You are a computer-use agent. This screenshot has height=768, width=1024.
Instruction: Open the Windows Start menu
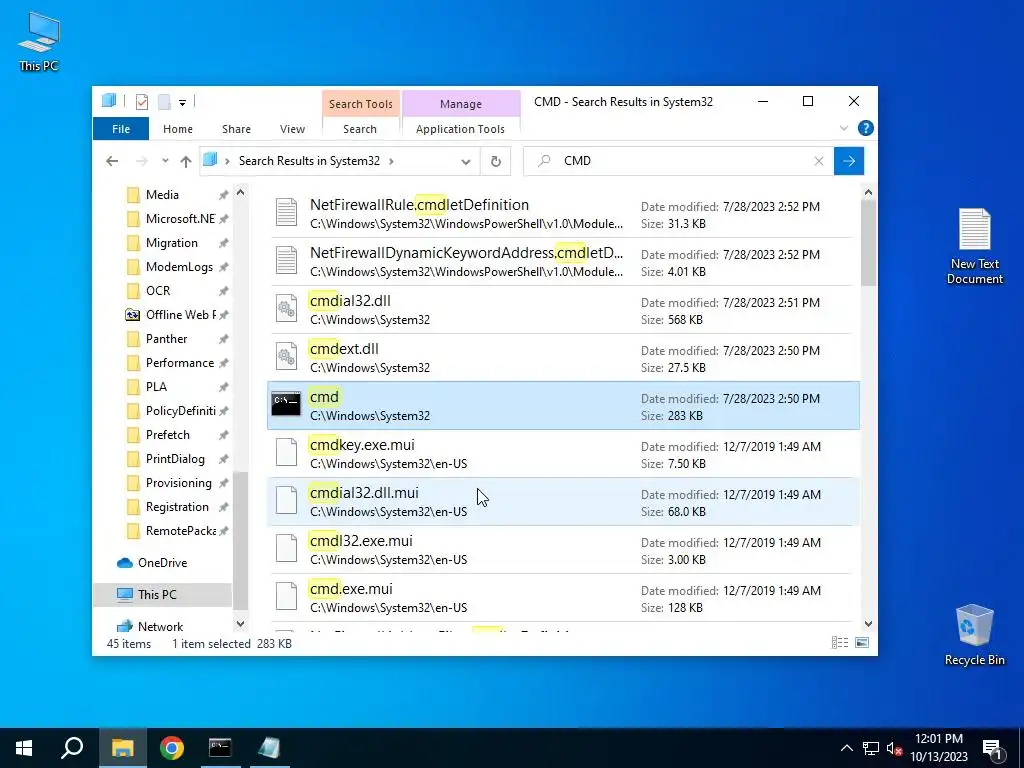point(24,748)
